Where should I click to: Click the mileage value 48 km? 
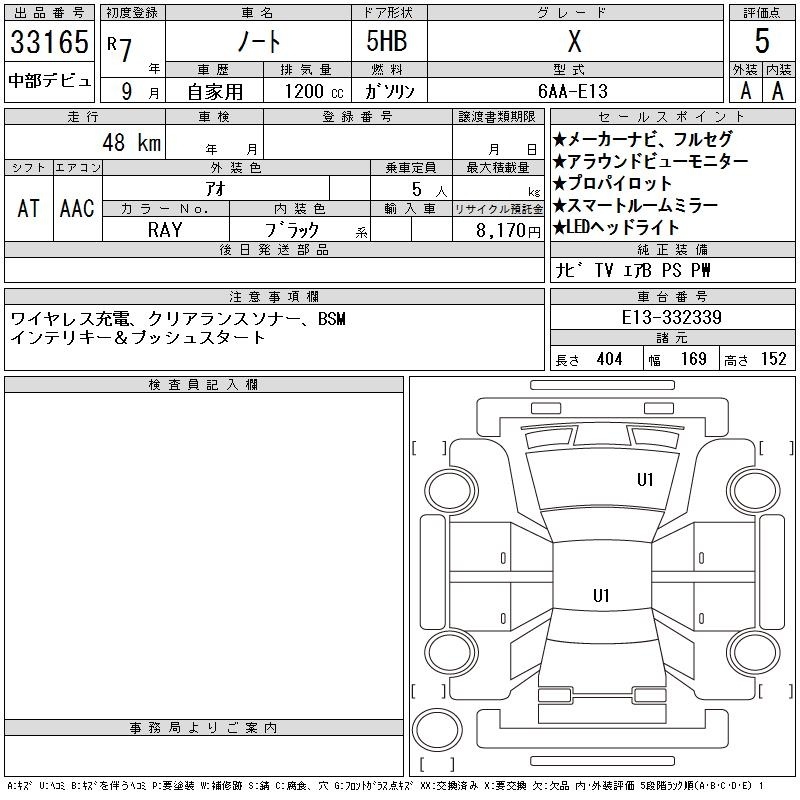coord(132,142)
